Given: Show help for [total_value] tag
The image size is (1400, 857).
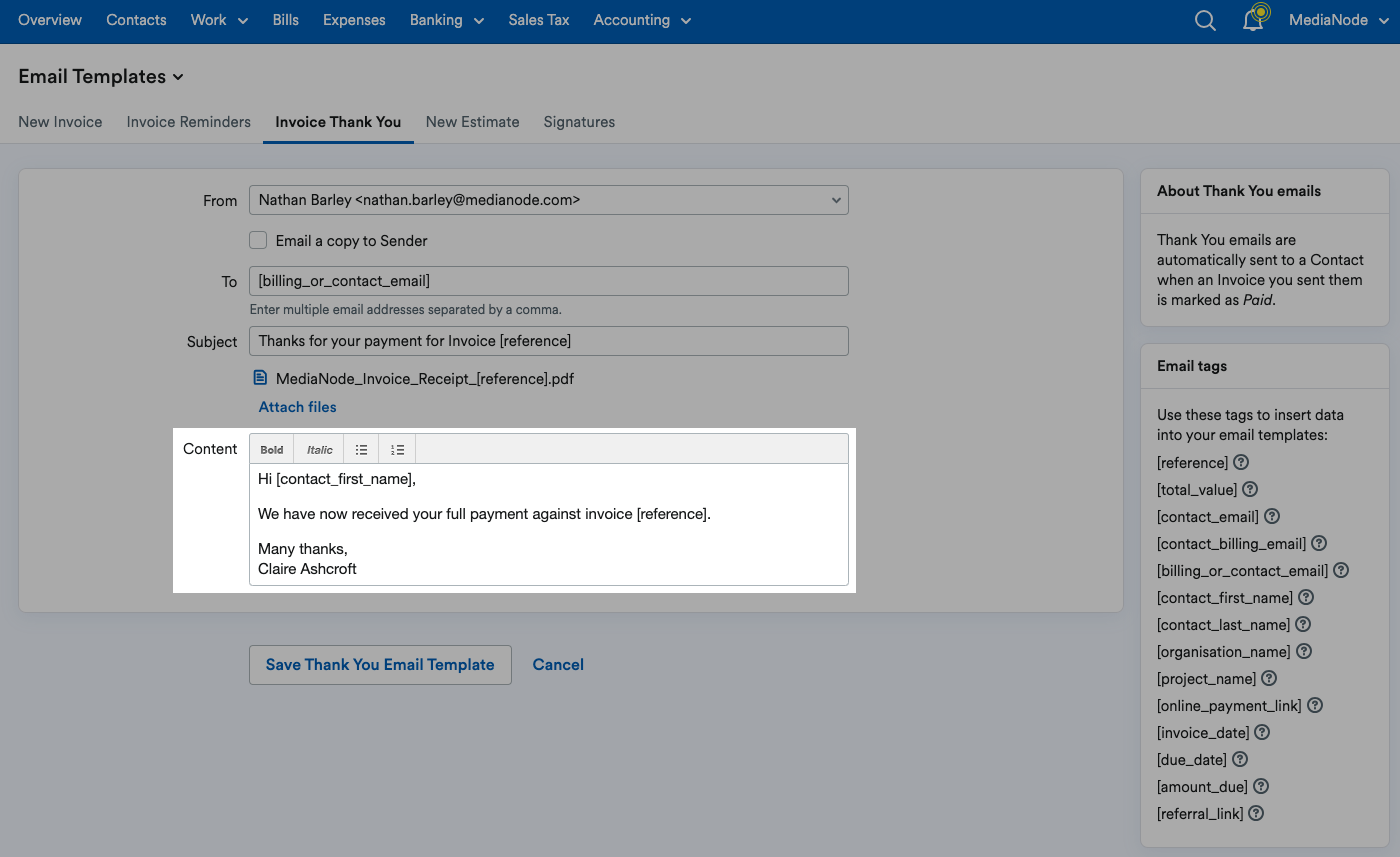Looking at the screenshot, I should click(x=1250, y=489).
